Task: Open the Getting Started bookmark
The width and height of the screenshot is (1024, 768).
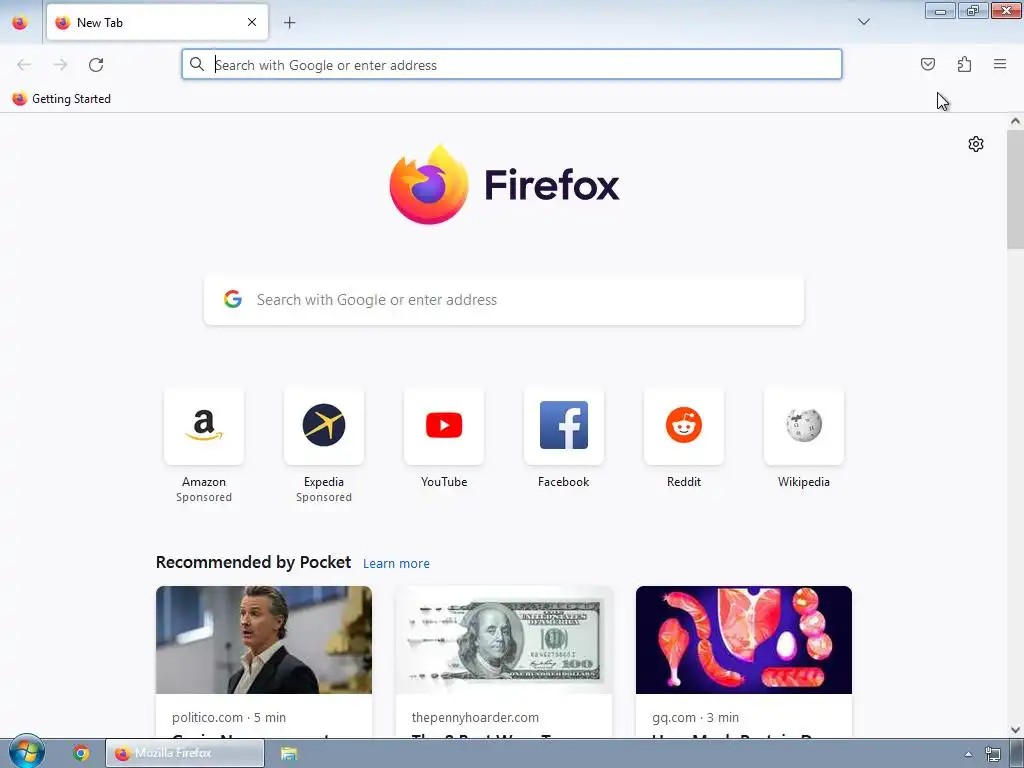Action: point(62,99)
